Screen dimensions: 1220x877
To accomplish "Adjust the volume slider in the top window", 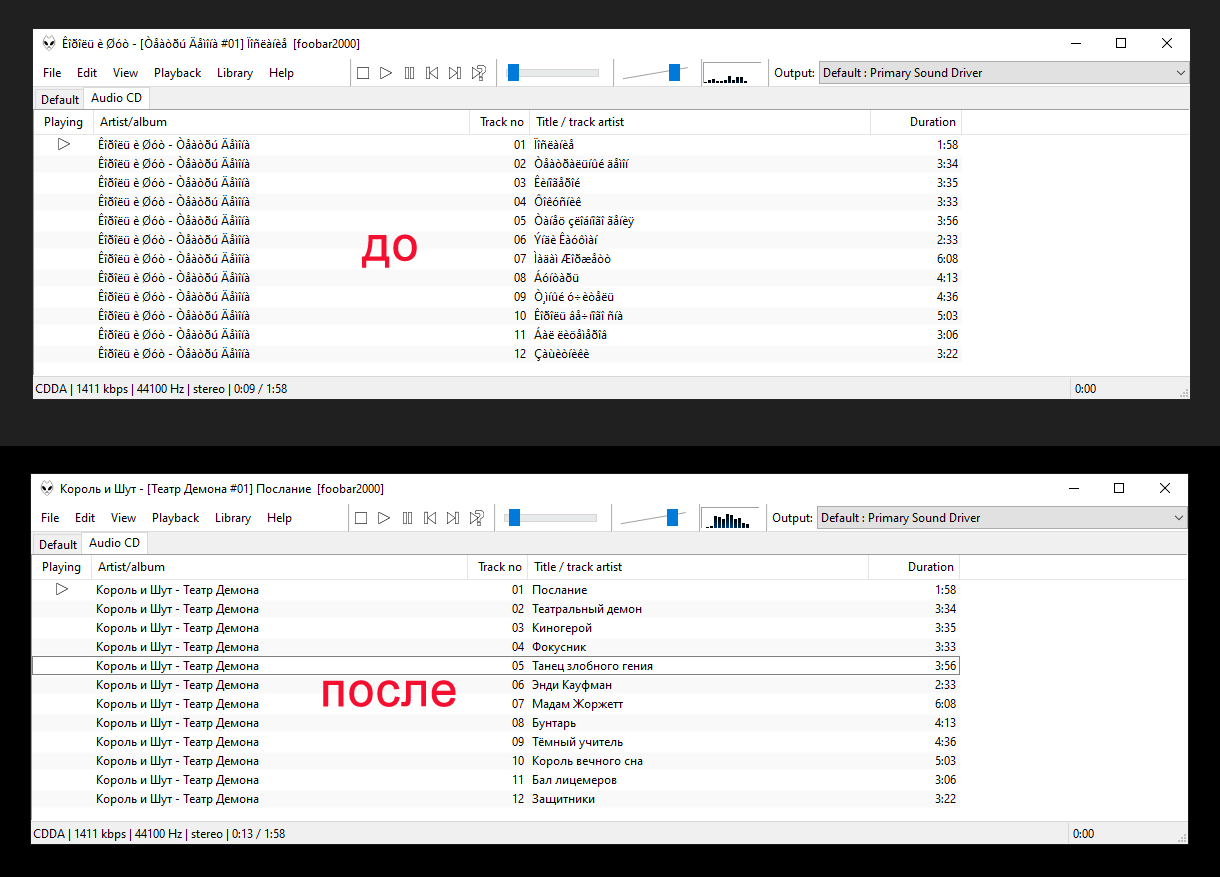I will [x=655, y=73].
